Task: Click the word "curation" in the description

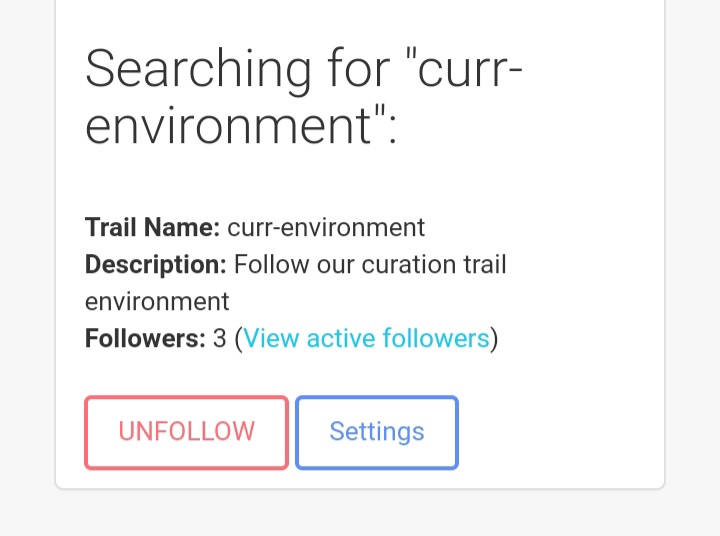Action: click(x=390, y=265)
